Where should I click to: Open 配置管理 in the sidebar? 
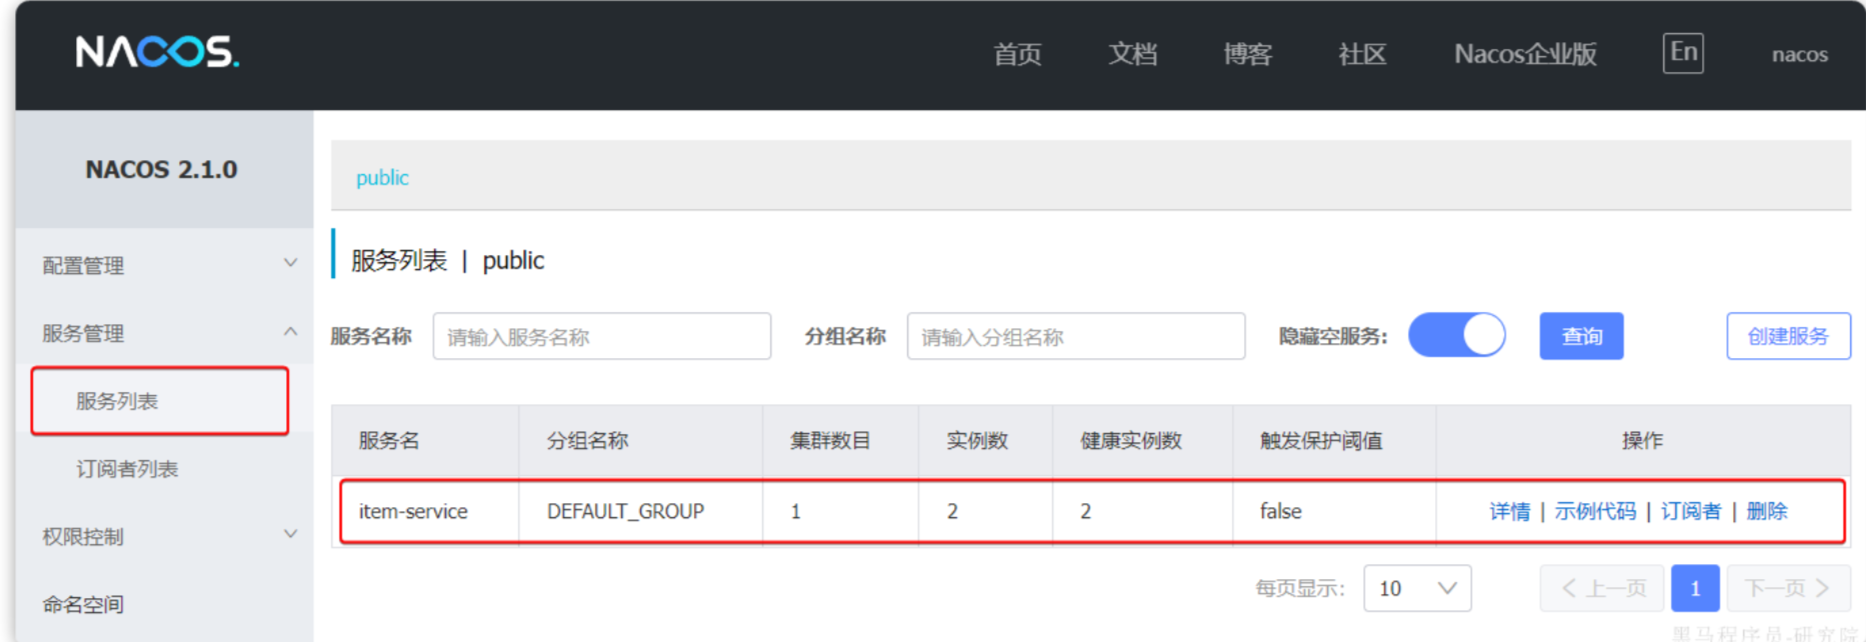tap(83, 265)
